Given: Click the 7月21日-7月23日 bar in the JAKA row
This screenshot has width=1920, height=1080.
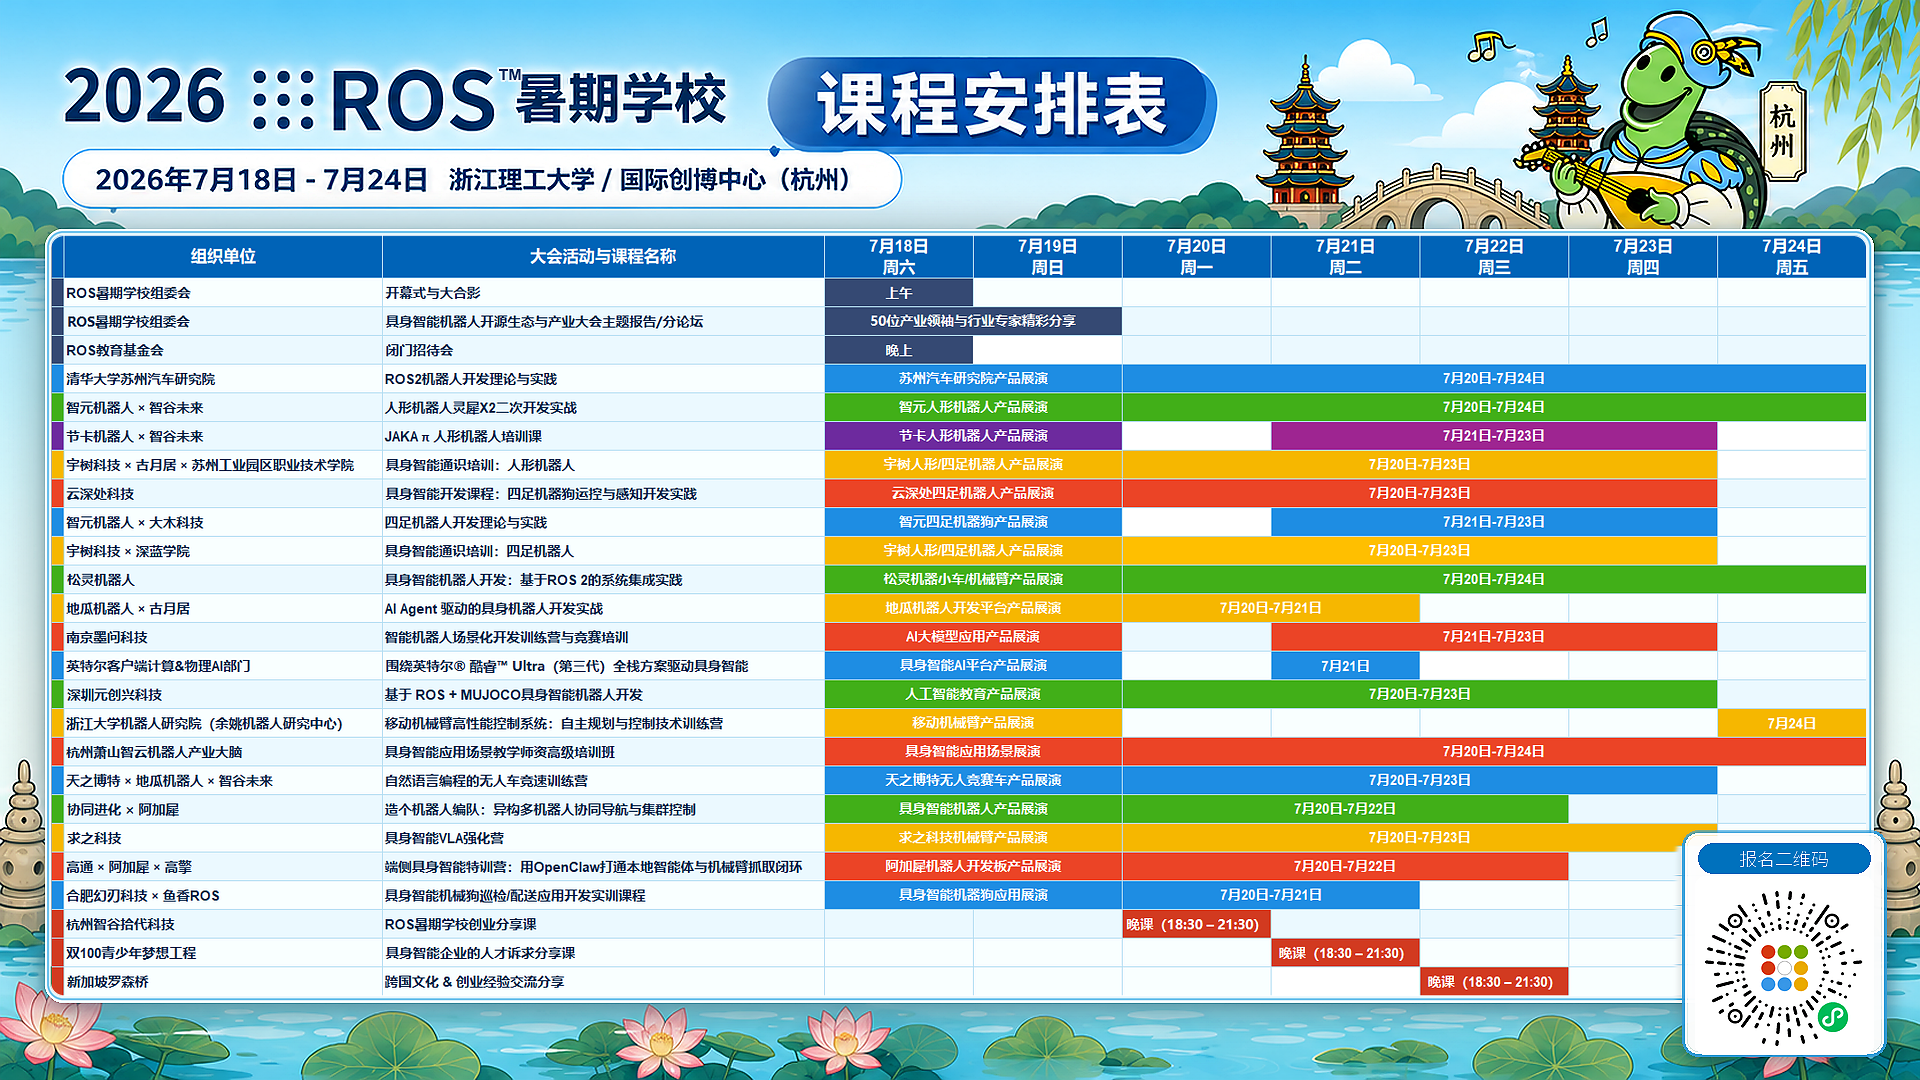Looking at the screenshot, I should (x=1494, y=436).
